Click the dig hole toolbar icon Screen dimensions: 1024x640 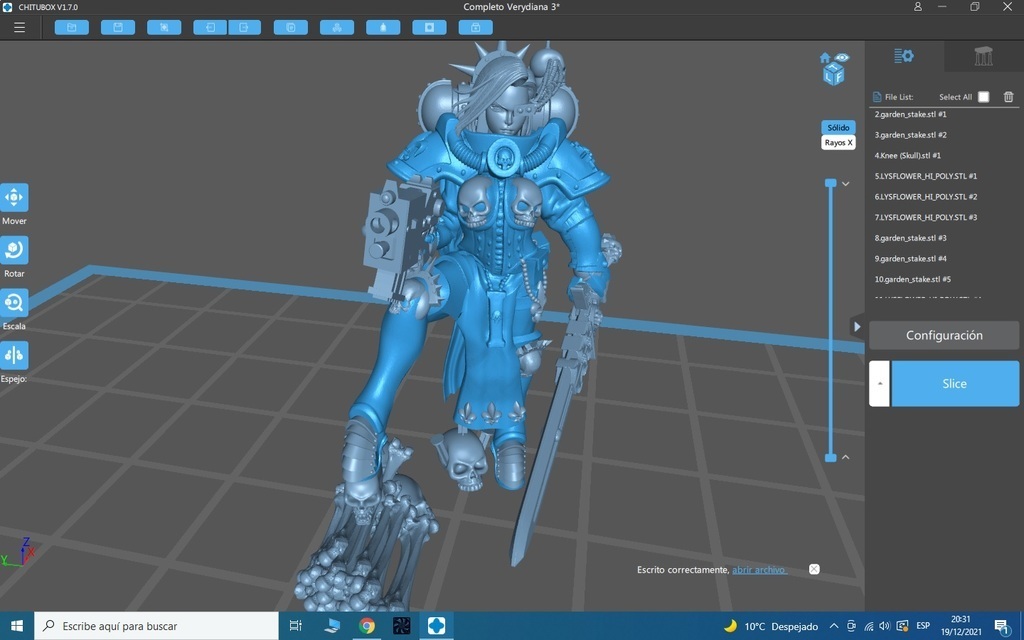pyautogui.click(x=429, y=27)
